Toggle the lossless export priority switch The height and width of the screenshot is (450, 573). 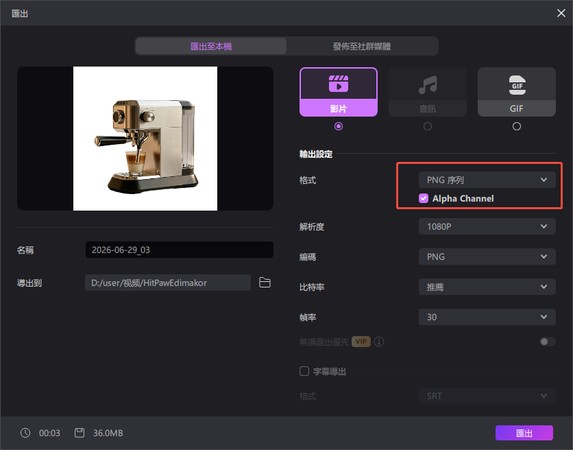[x=547, y=341]
